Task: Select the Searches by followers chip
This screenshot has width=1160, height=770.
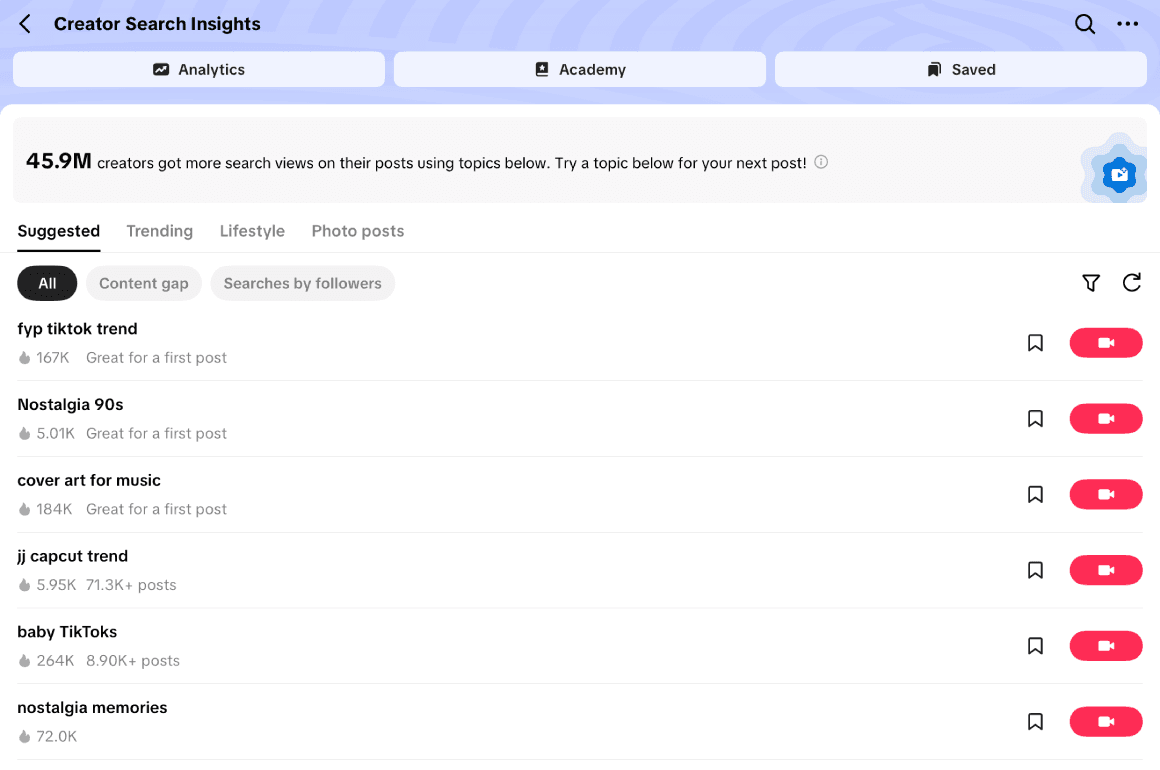Action: point(303,283)
